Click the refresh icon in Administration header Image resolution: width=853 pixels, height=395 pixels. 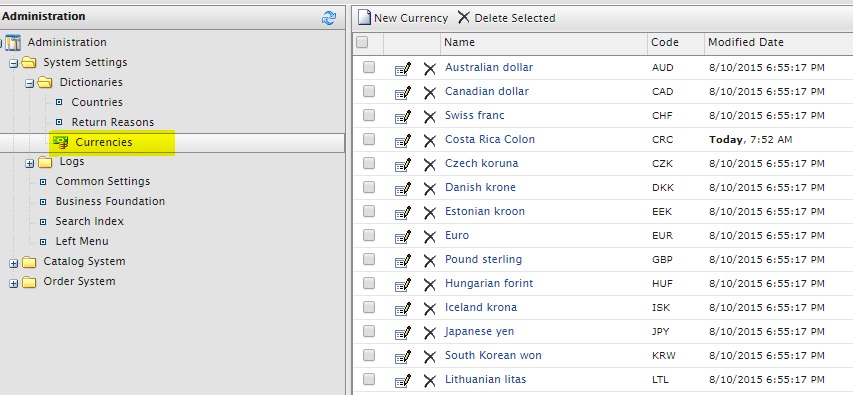pyautogui.click(x=329, y=18)
